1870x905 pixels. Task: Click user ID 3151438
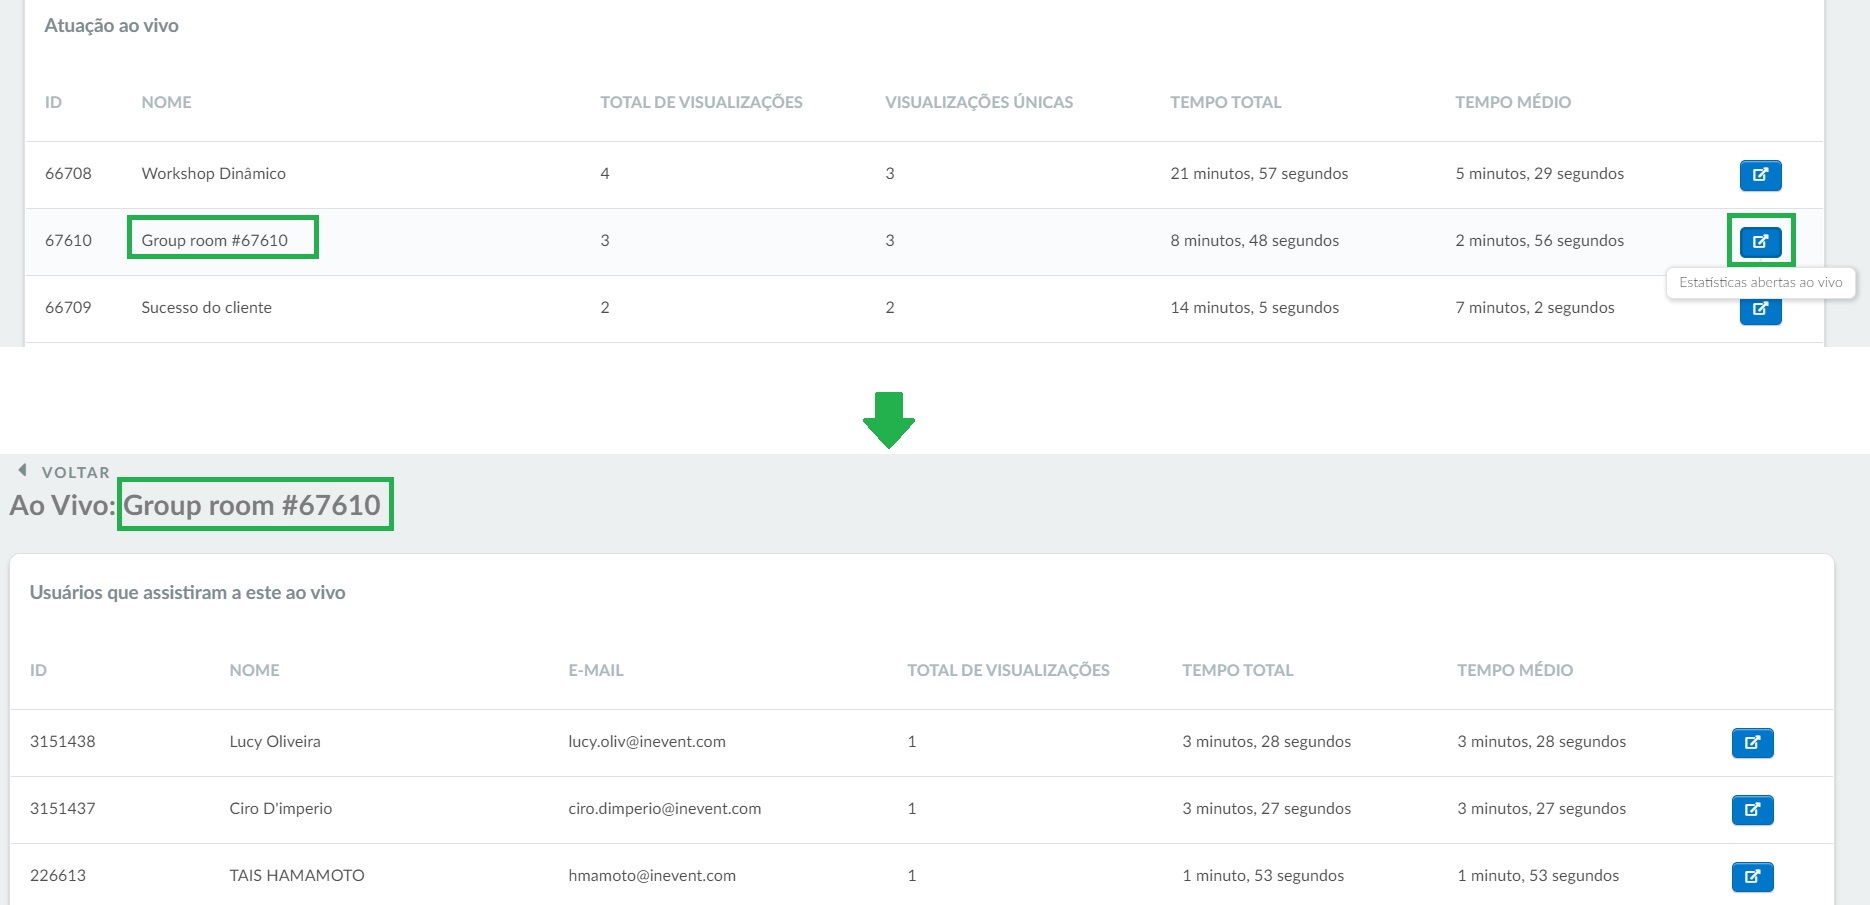pyautogui.click(x=62, y=741)
